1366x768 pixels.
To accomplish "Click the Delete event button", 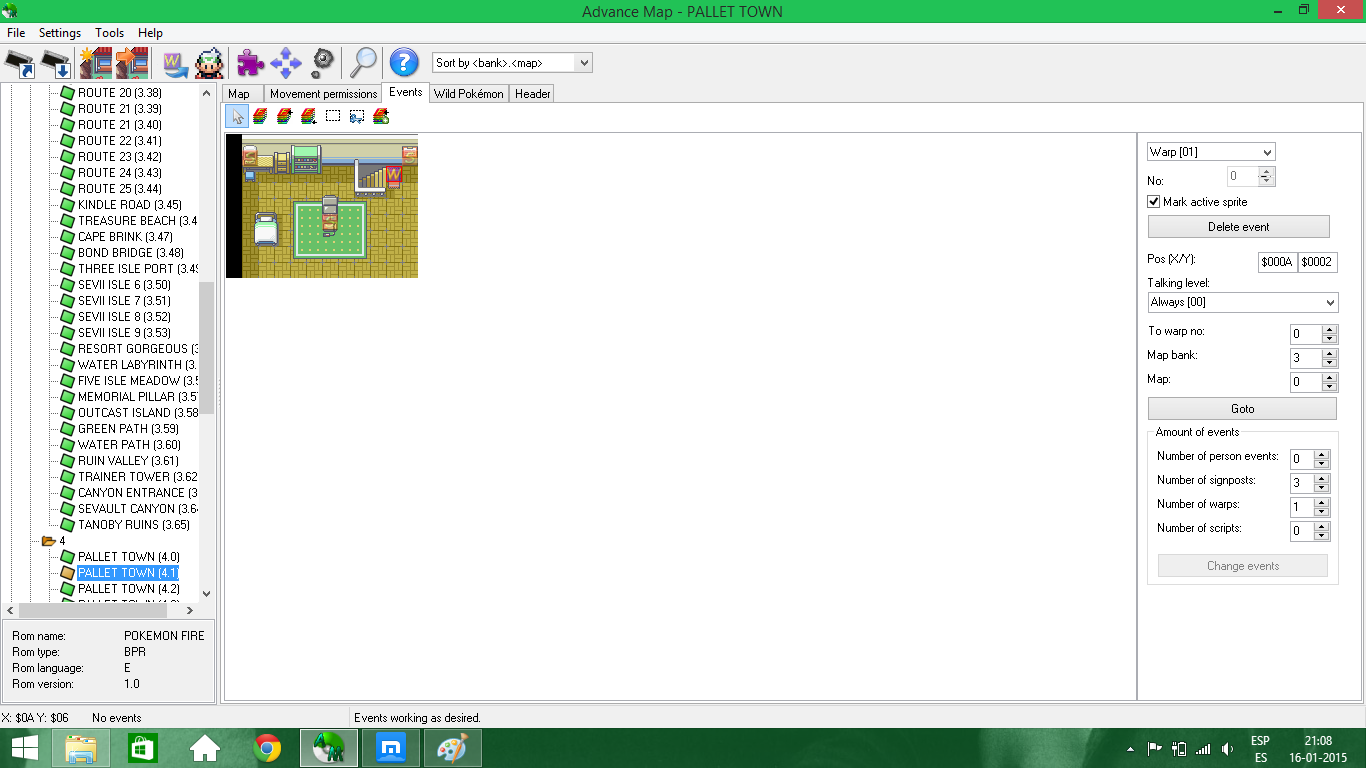I will (1238, 226).
